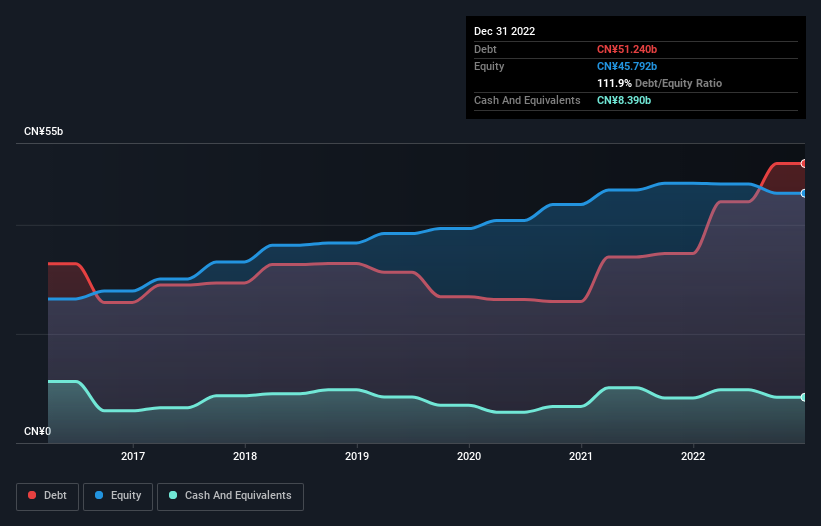Click the Cash value CN¥8.390b
This screenshot has width=821, height=526.
[x=624, y=100]
